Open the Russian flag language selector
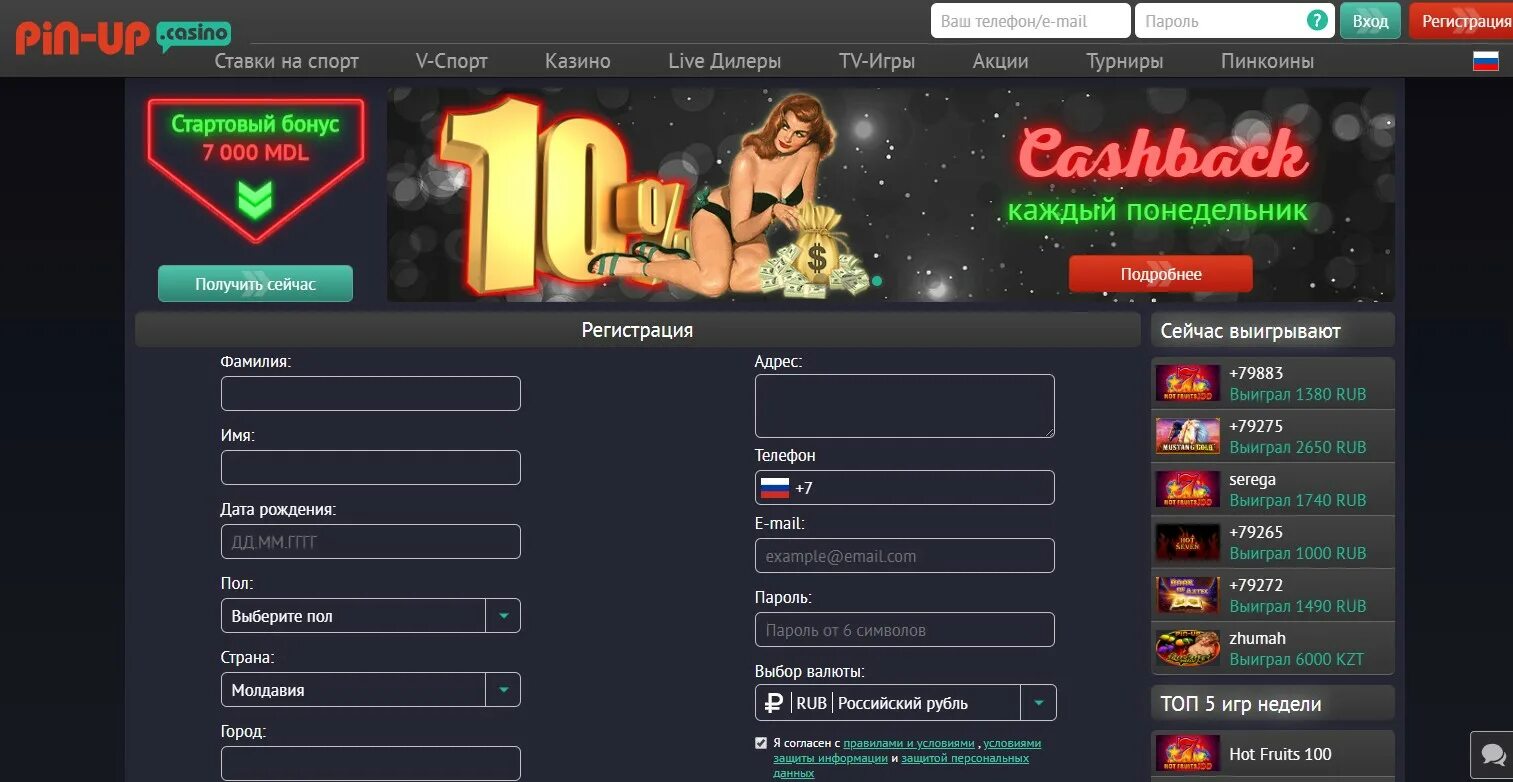This screenshot has width=1513, height=782. [1485, 61]
